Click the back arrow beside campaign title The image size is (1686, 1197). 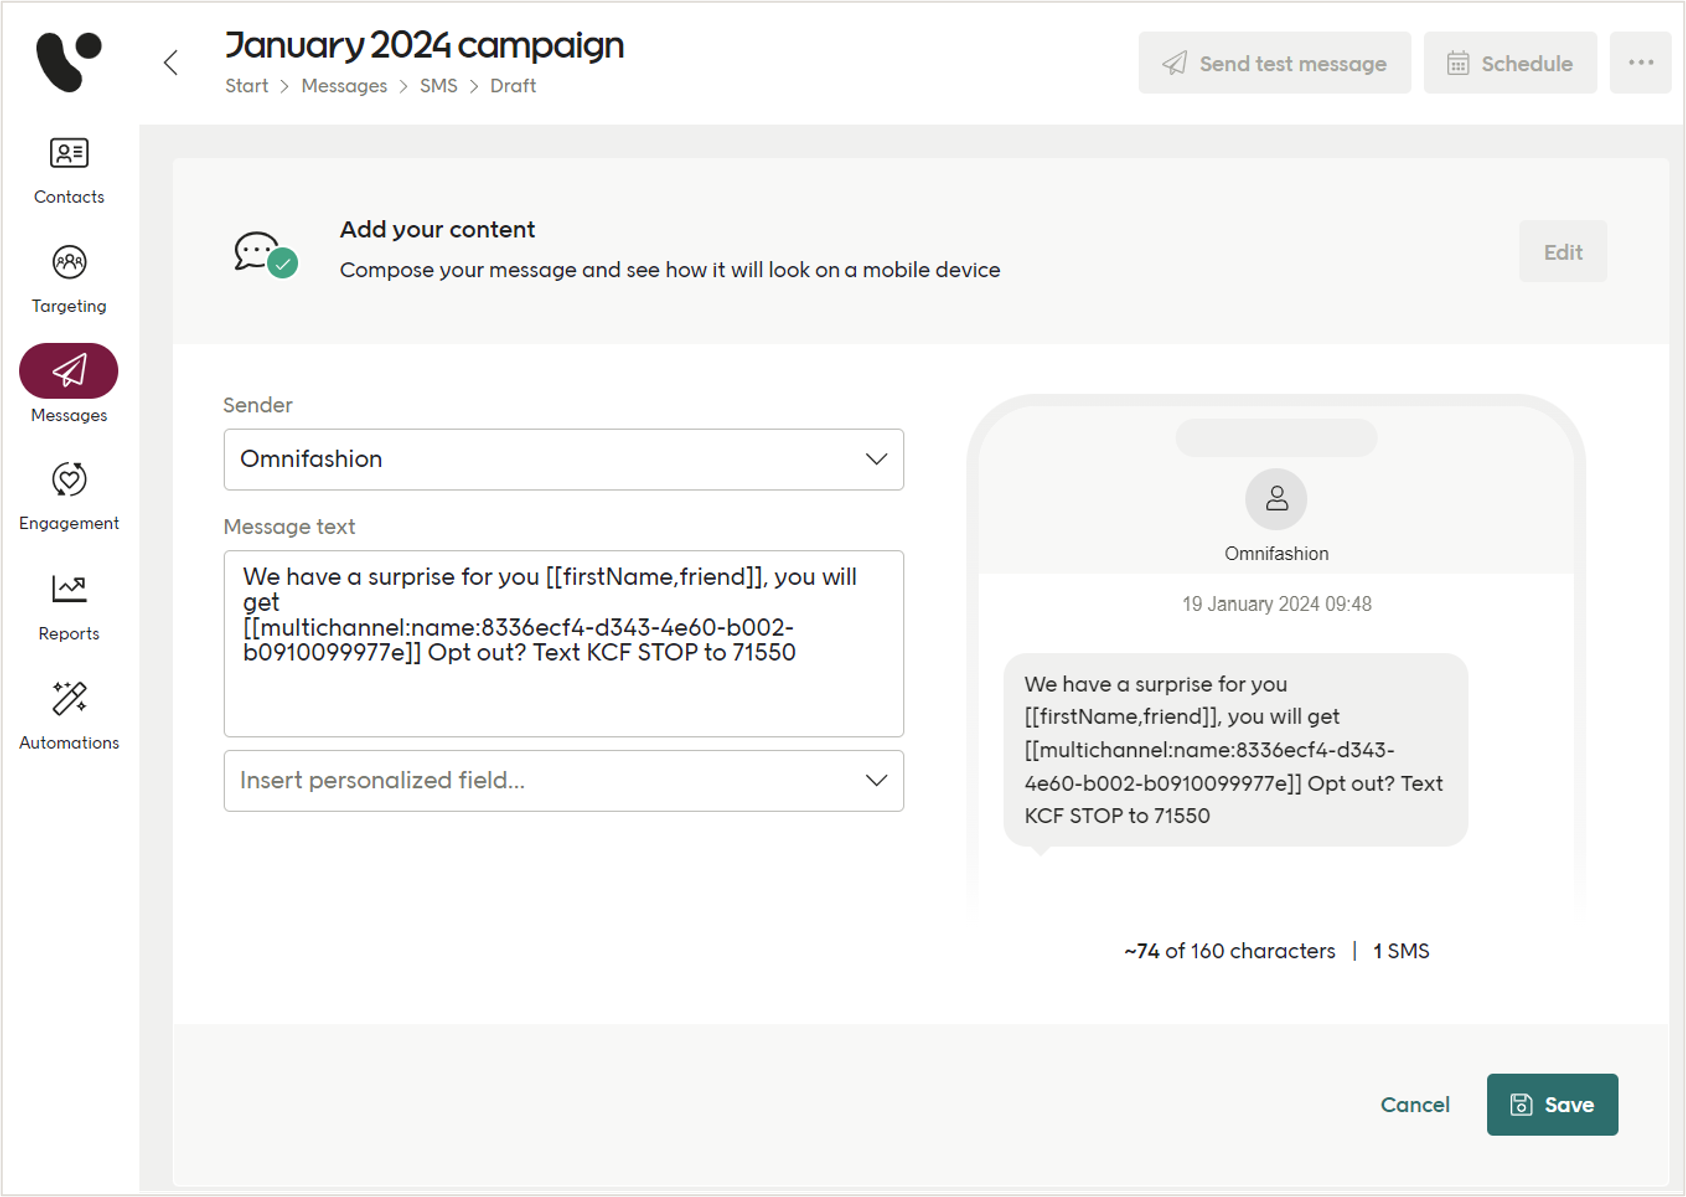pos(171,63)
